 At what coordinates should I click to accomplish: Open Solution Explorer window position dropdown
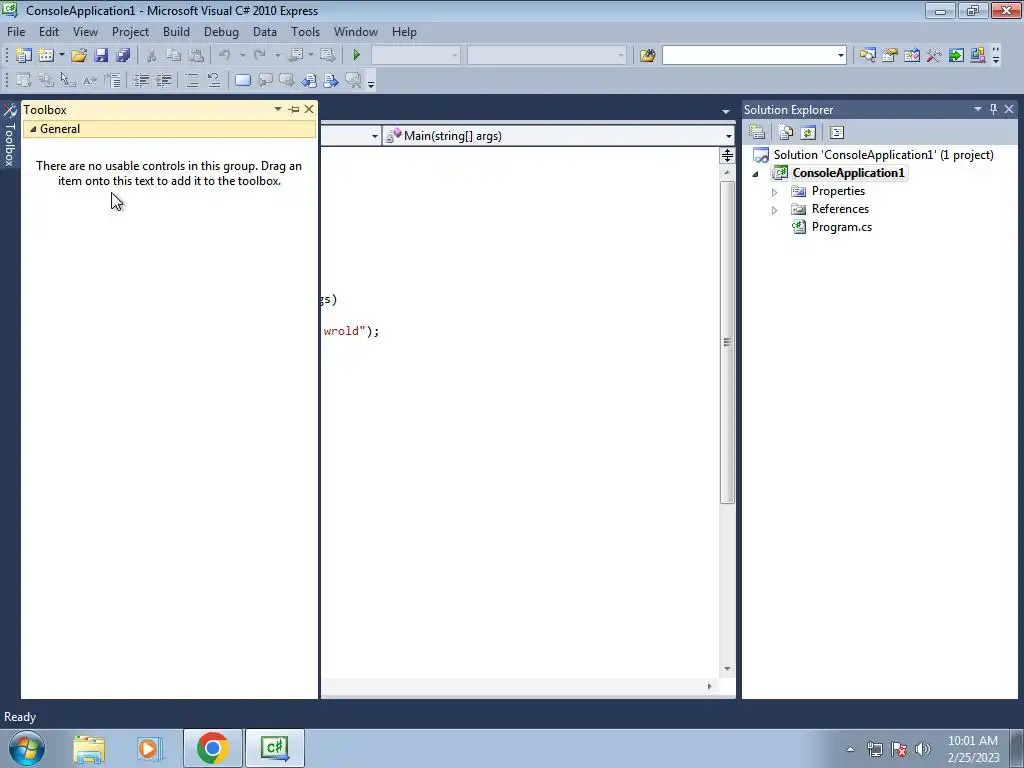pos(978,109)
